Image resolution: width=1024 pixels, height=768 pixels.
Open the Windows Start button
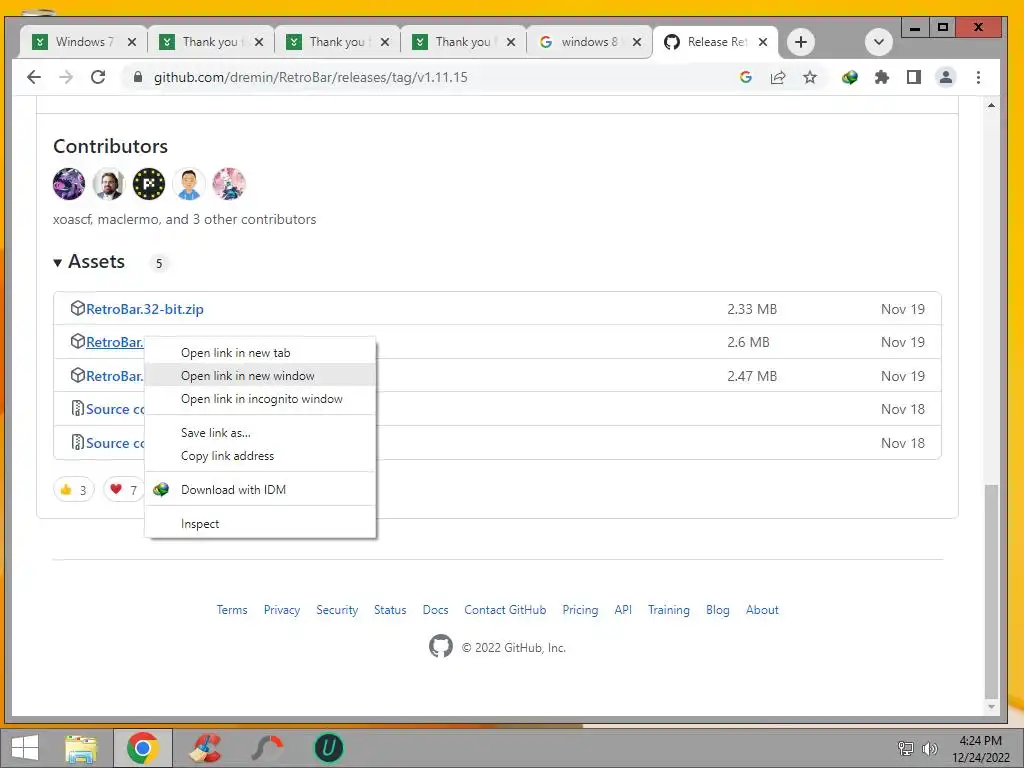[25, 748]
